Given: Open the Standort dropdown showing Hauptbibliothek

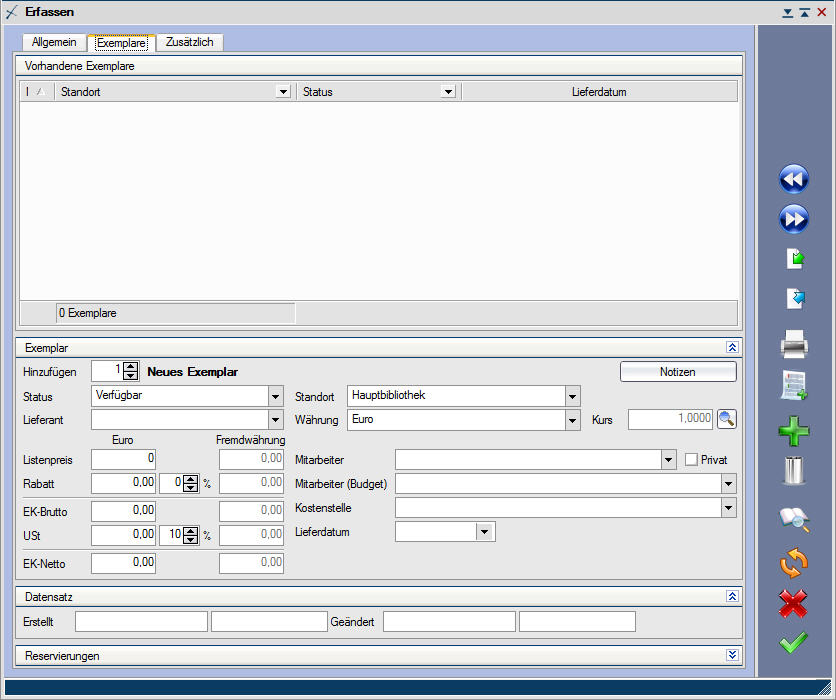Looking at the screenshot, I should click(x=572, y=396).
